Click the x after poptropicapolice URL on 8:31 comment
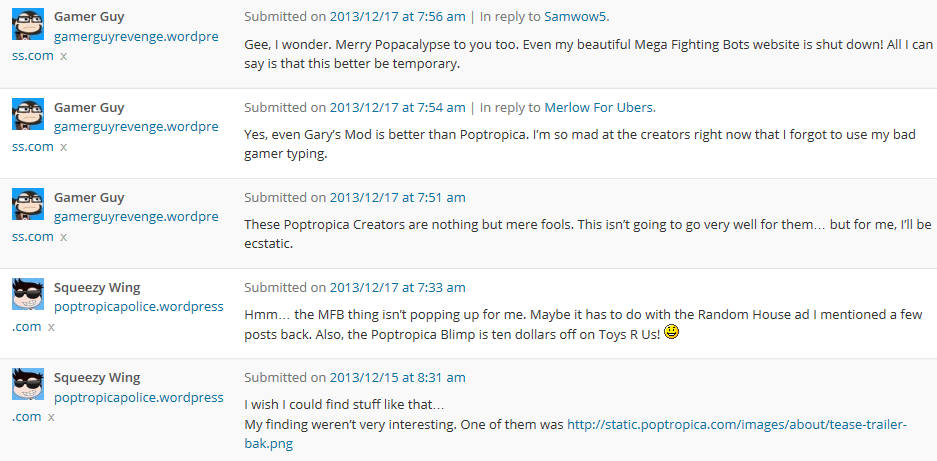Image resolution: width=937 pixels, height=461 pixels. click(51, 417)
